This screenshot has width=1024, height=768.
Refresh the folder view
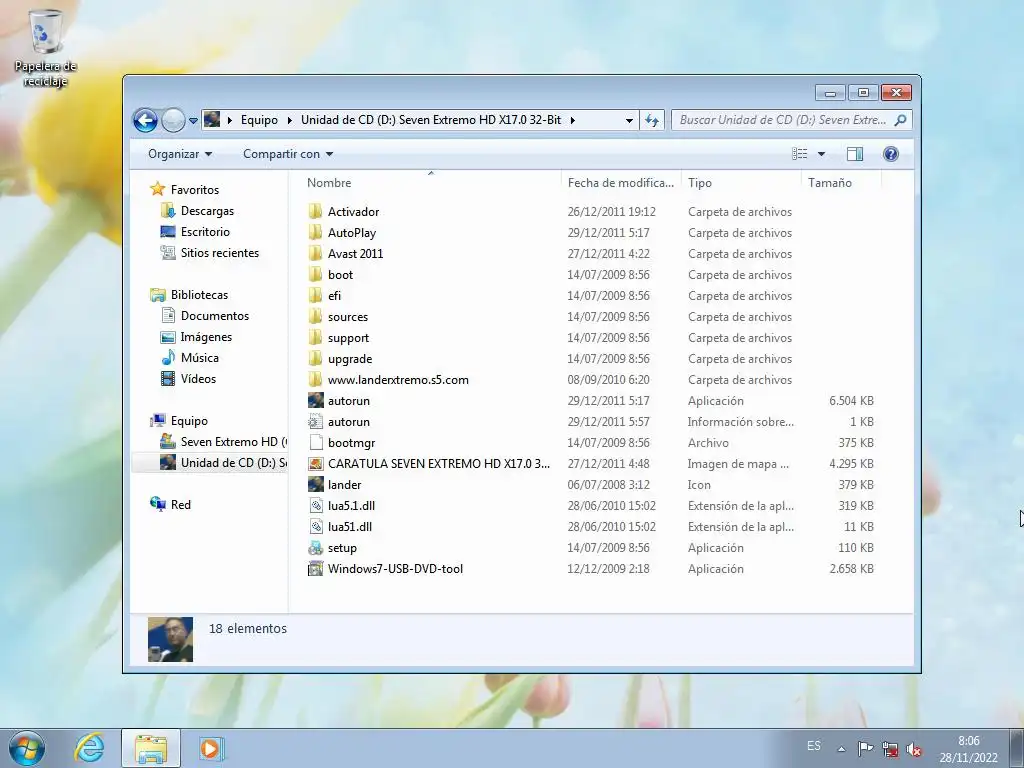tap(652, 120)
